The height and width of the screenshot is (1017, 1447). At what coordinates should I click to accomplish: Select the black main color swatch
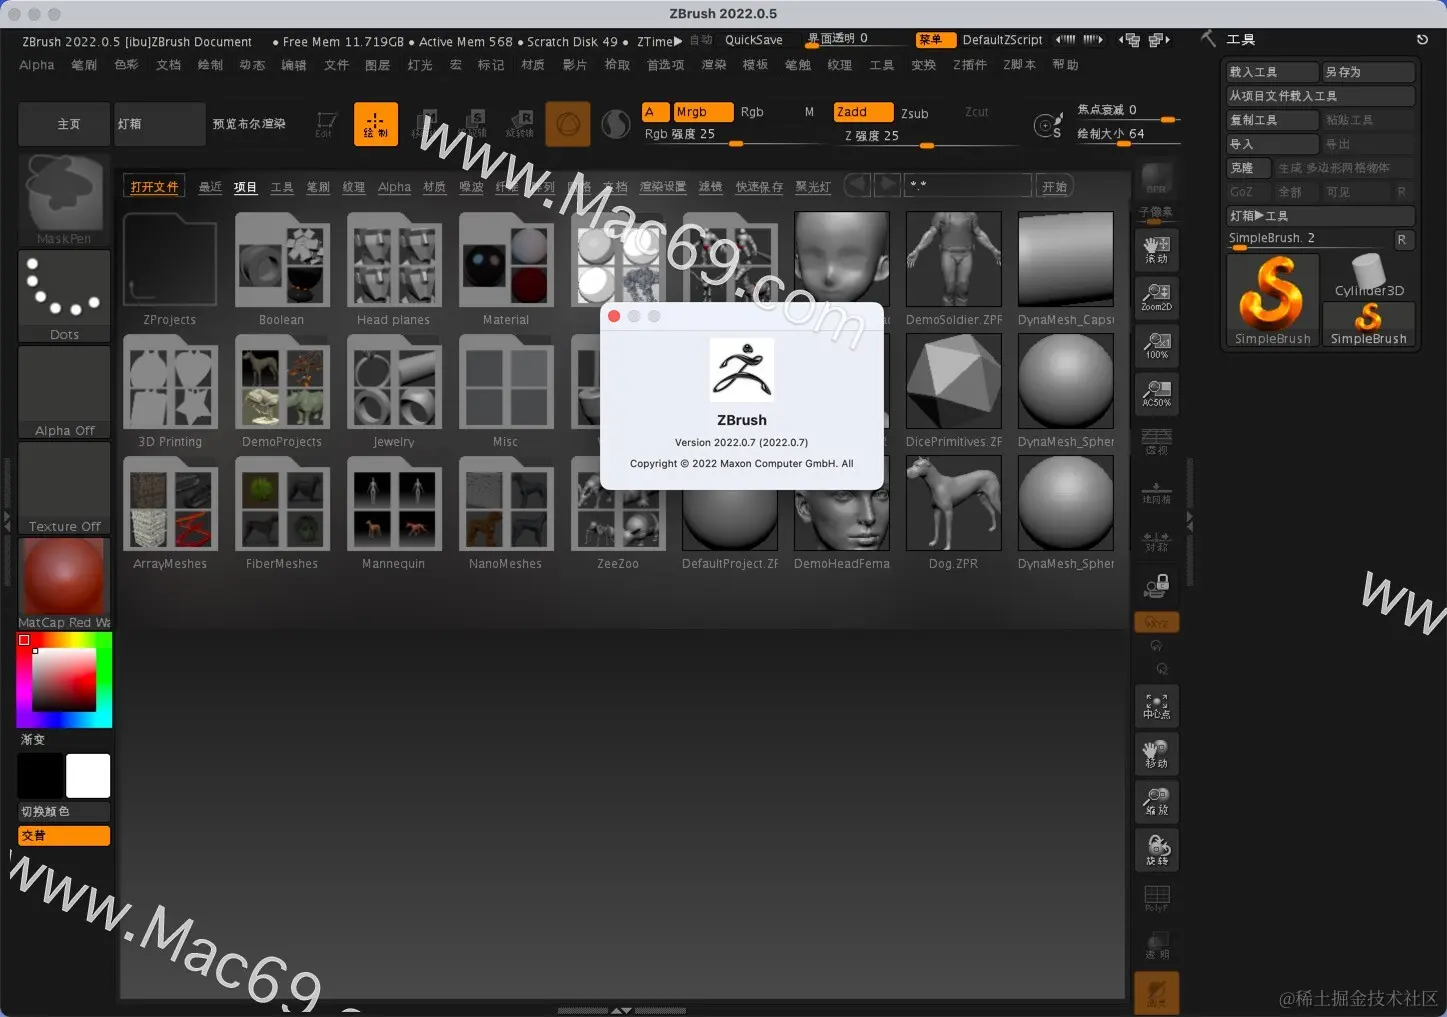click(x=40, y=776)
